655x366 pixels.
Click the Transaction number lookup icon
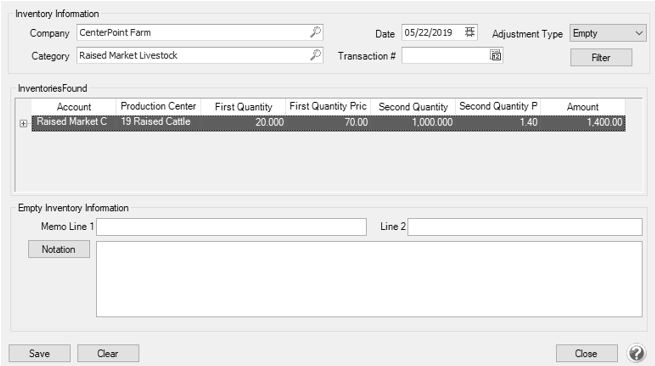tap(495, 55)
